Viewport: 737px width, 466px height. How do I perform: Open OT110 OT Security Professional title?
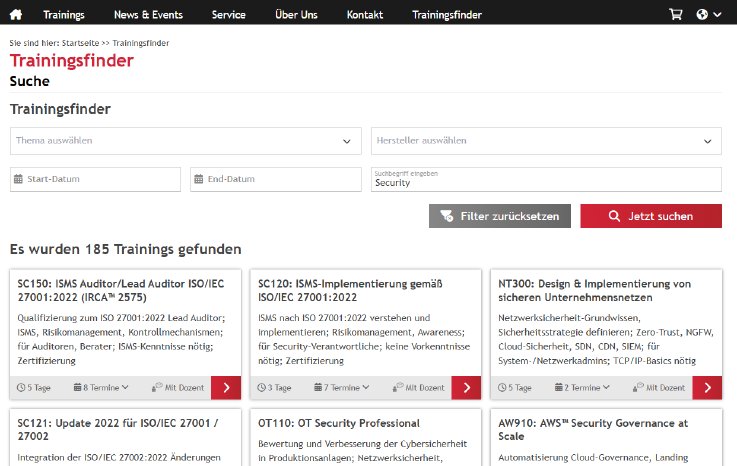point(338,423)
